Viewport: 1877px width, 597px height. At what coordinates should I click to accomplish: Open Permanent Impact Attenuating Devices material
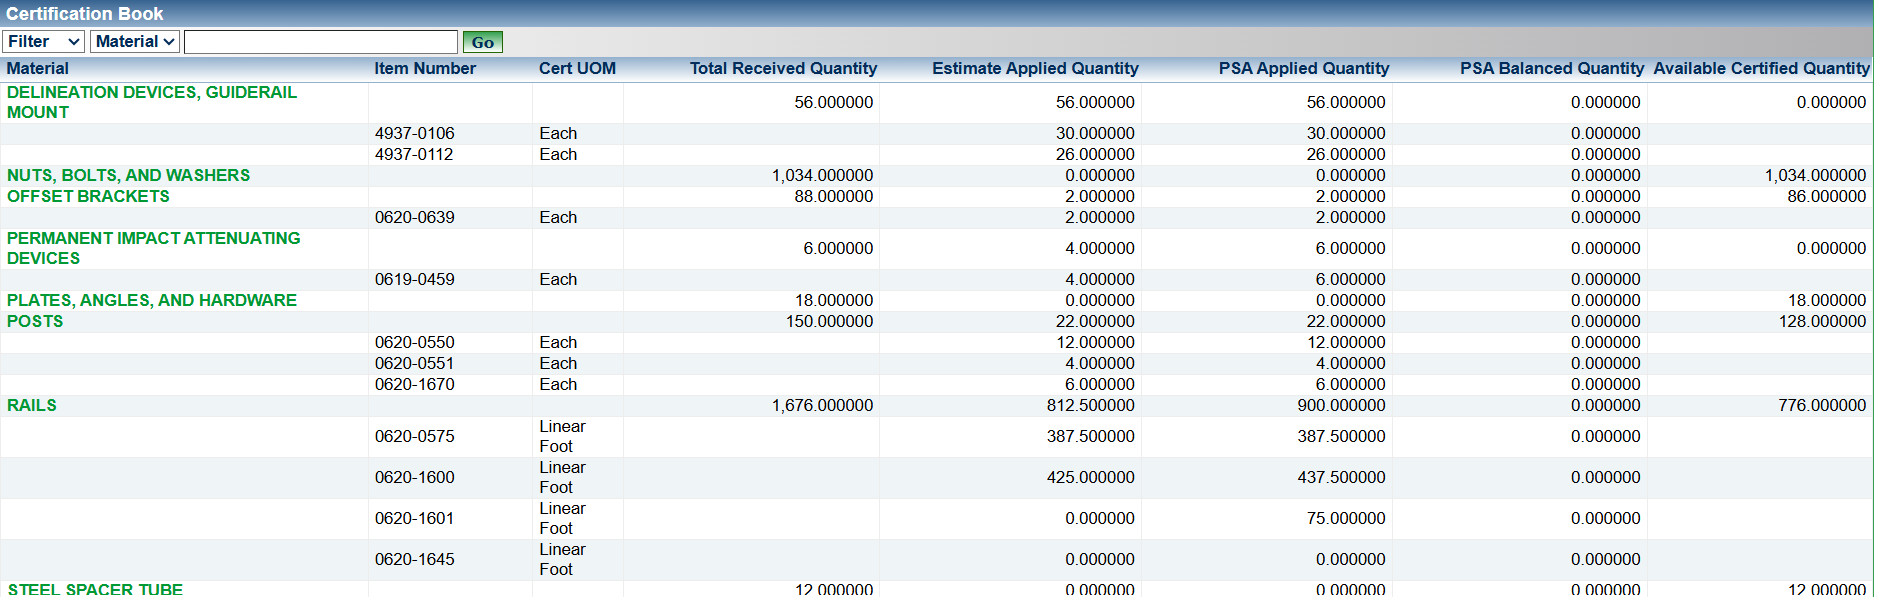click(153, 248)
